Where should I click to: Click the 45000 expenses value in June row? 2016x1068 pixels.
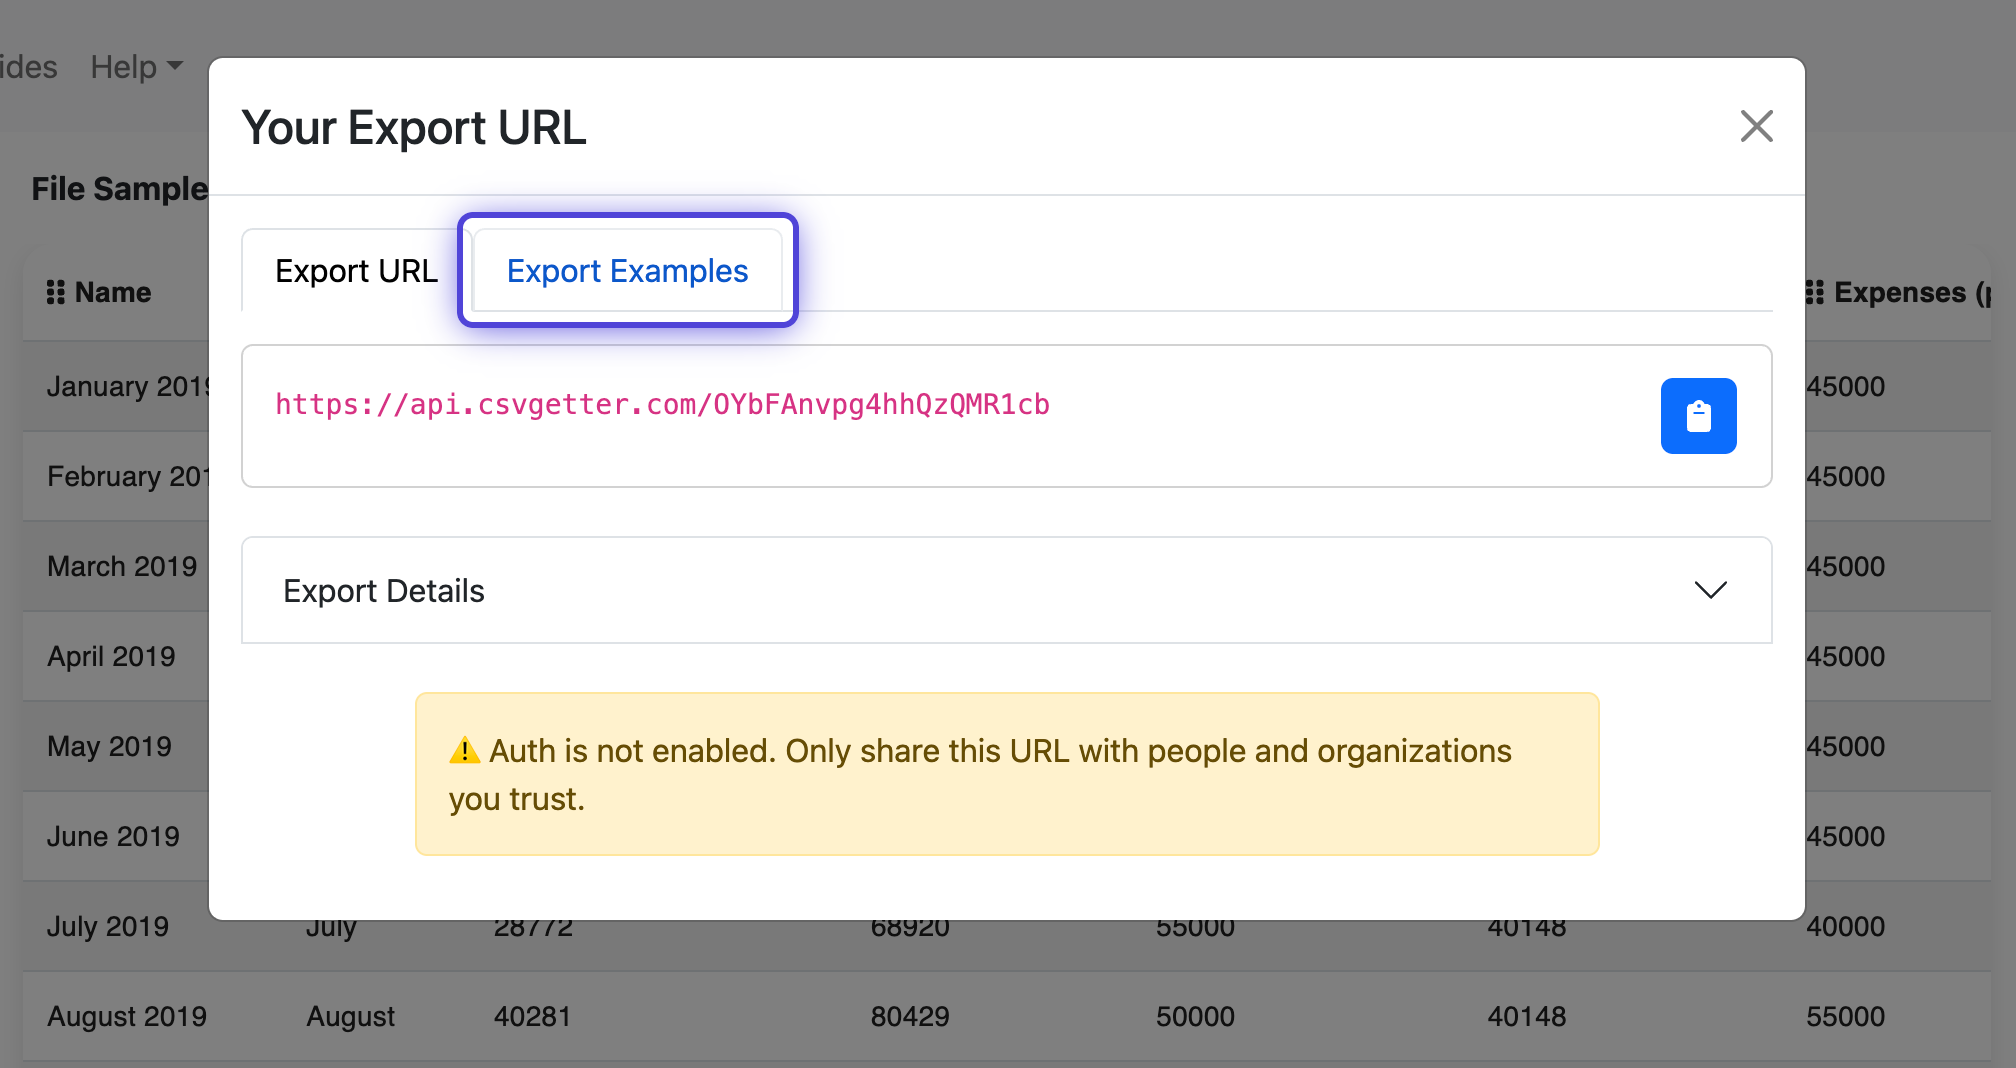point(1845,836)
